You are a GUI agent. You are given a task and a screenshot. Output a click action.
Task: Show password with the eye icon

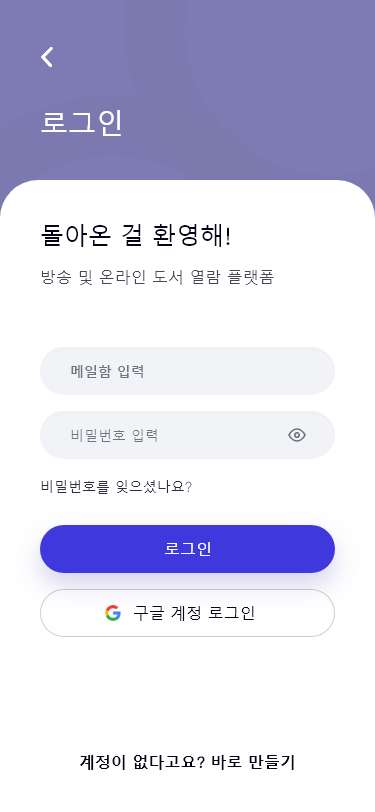click(x=297, y=435)
